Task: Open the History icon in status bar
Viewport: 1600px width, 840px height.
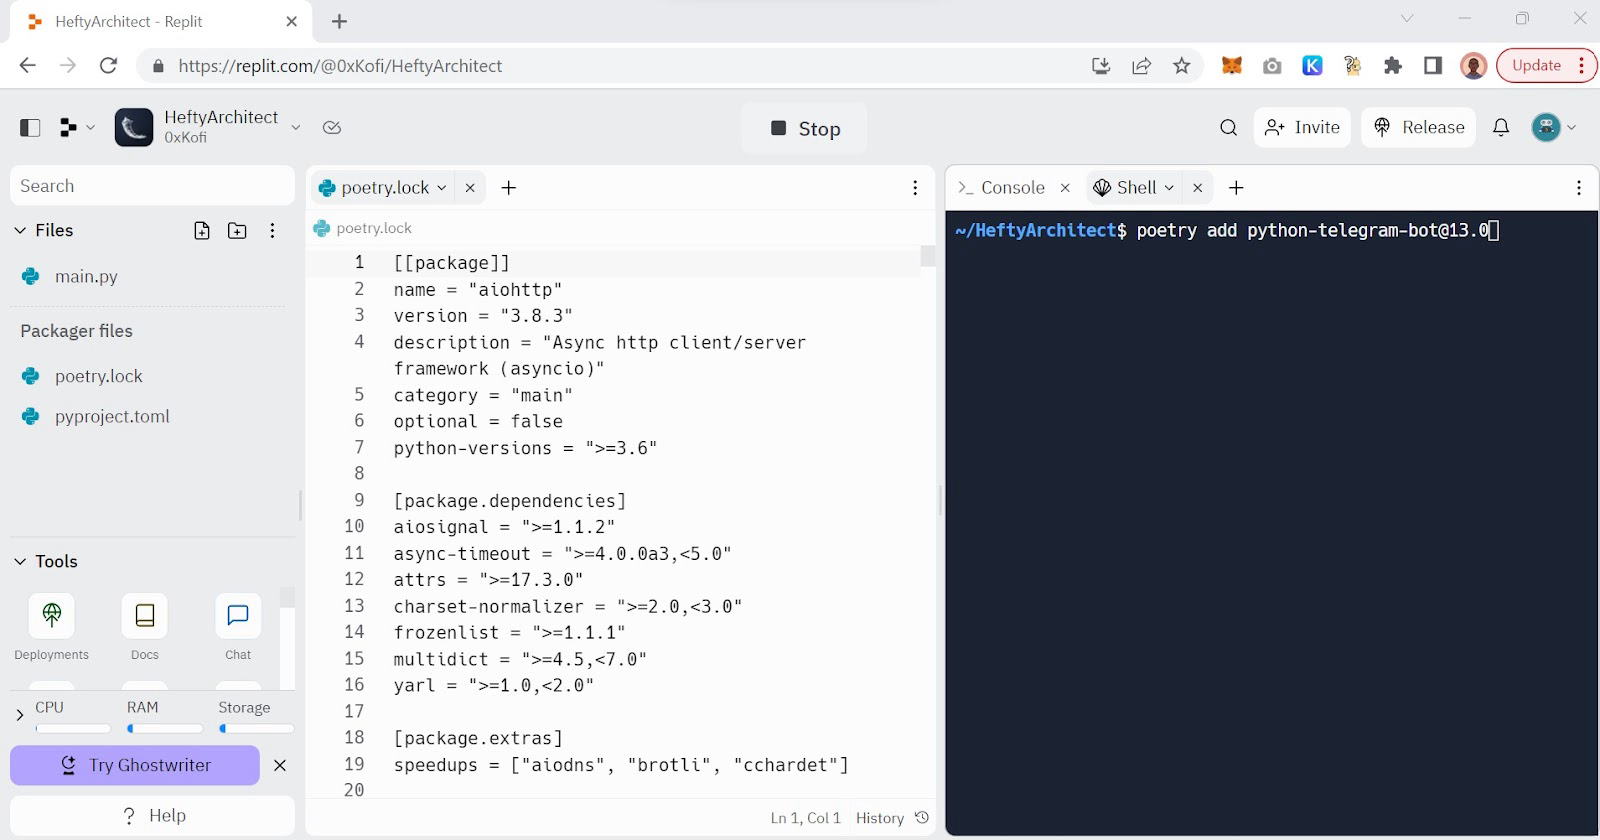Action: [922, 818]
